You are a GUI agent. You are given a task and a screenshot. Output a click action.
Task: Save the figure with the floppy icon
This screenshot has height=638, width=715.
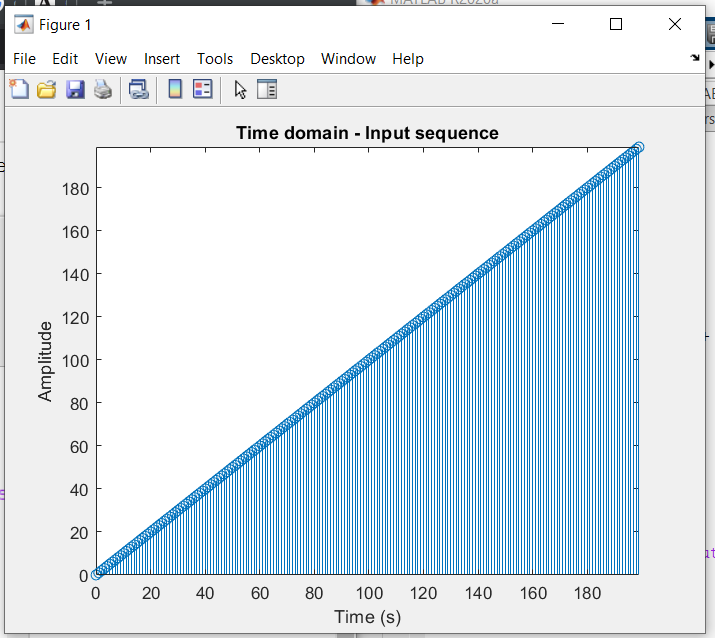click(x=75, y=90)
